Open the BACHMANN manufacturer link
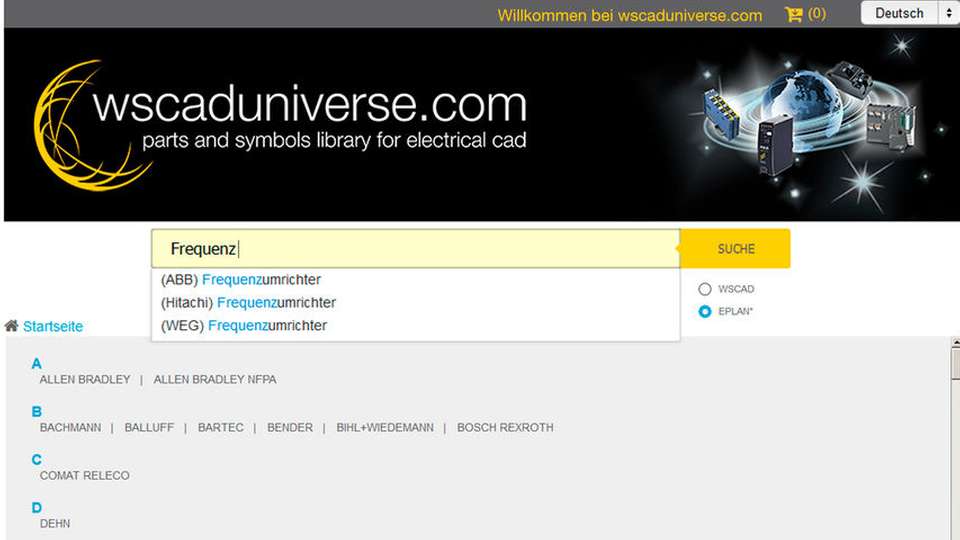This screenshot has height=540, width=960. pos(70,427)
